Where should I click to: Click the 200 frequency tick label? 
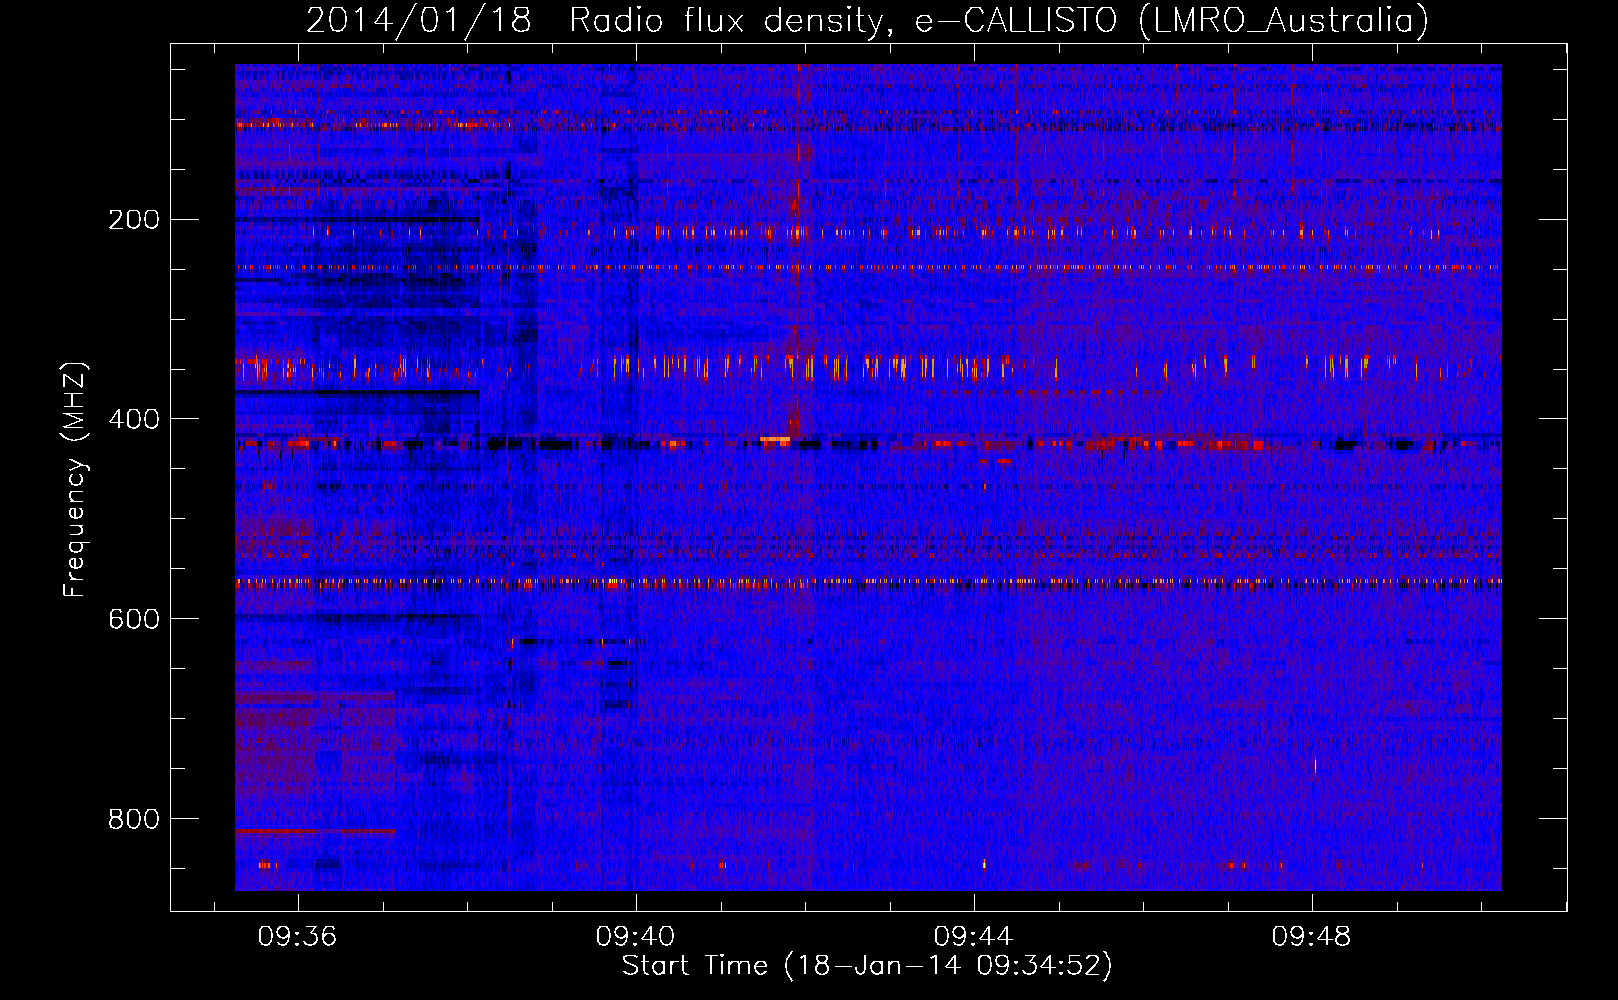coord(134,219)
